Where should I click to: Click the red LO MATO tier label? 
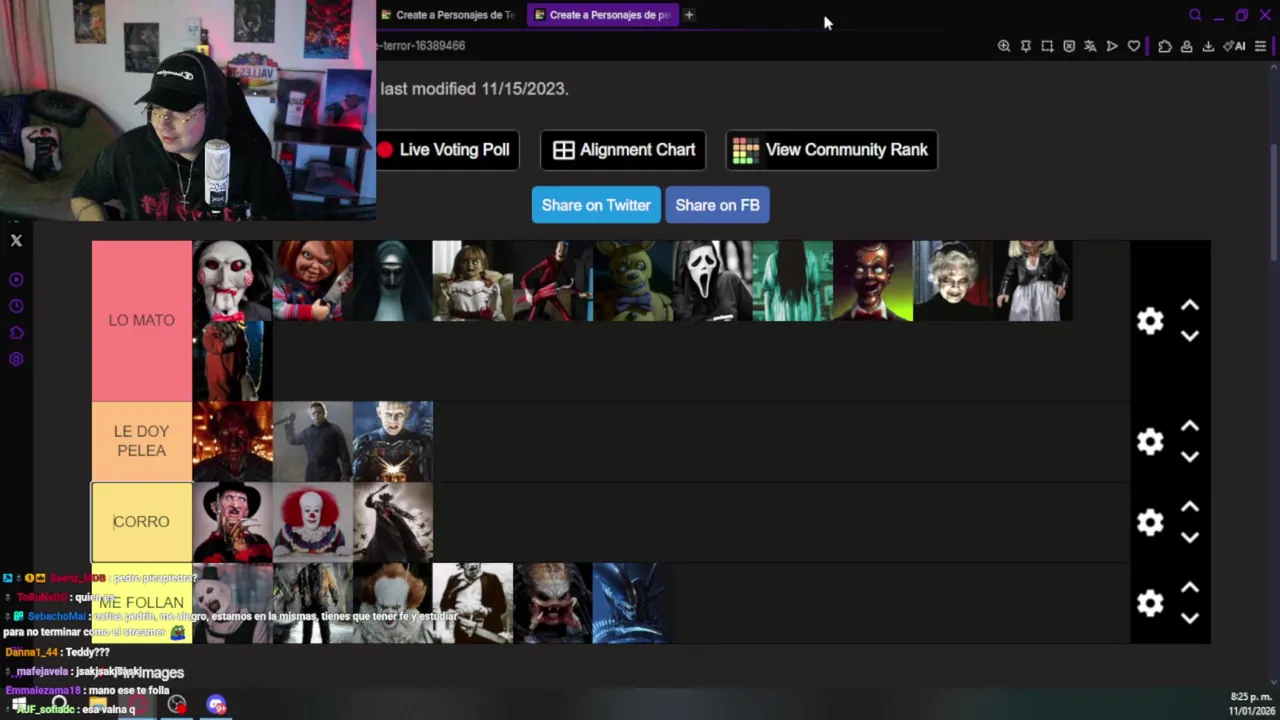coord(141,320)
